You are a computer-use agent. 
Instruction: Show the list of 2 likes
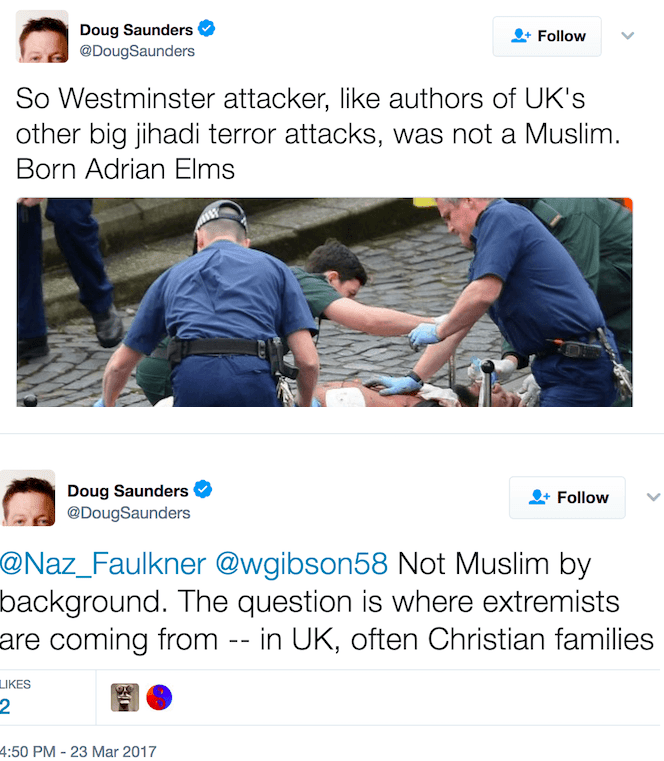[x=15, y=697]
